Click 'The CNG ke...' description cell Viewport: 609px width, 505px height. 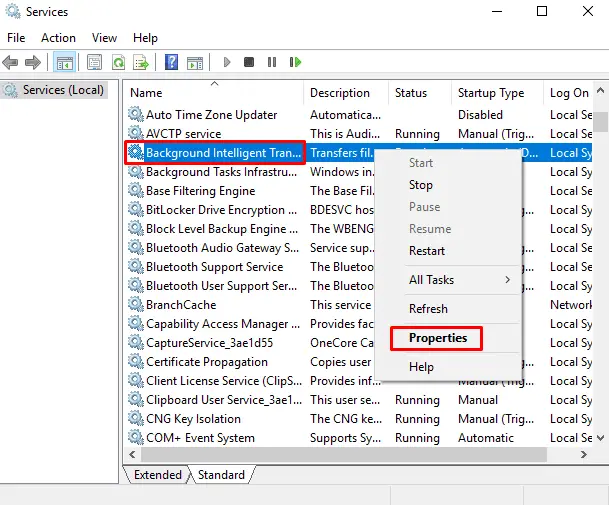pos(346,419)
